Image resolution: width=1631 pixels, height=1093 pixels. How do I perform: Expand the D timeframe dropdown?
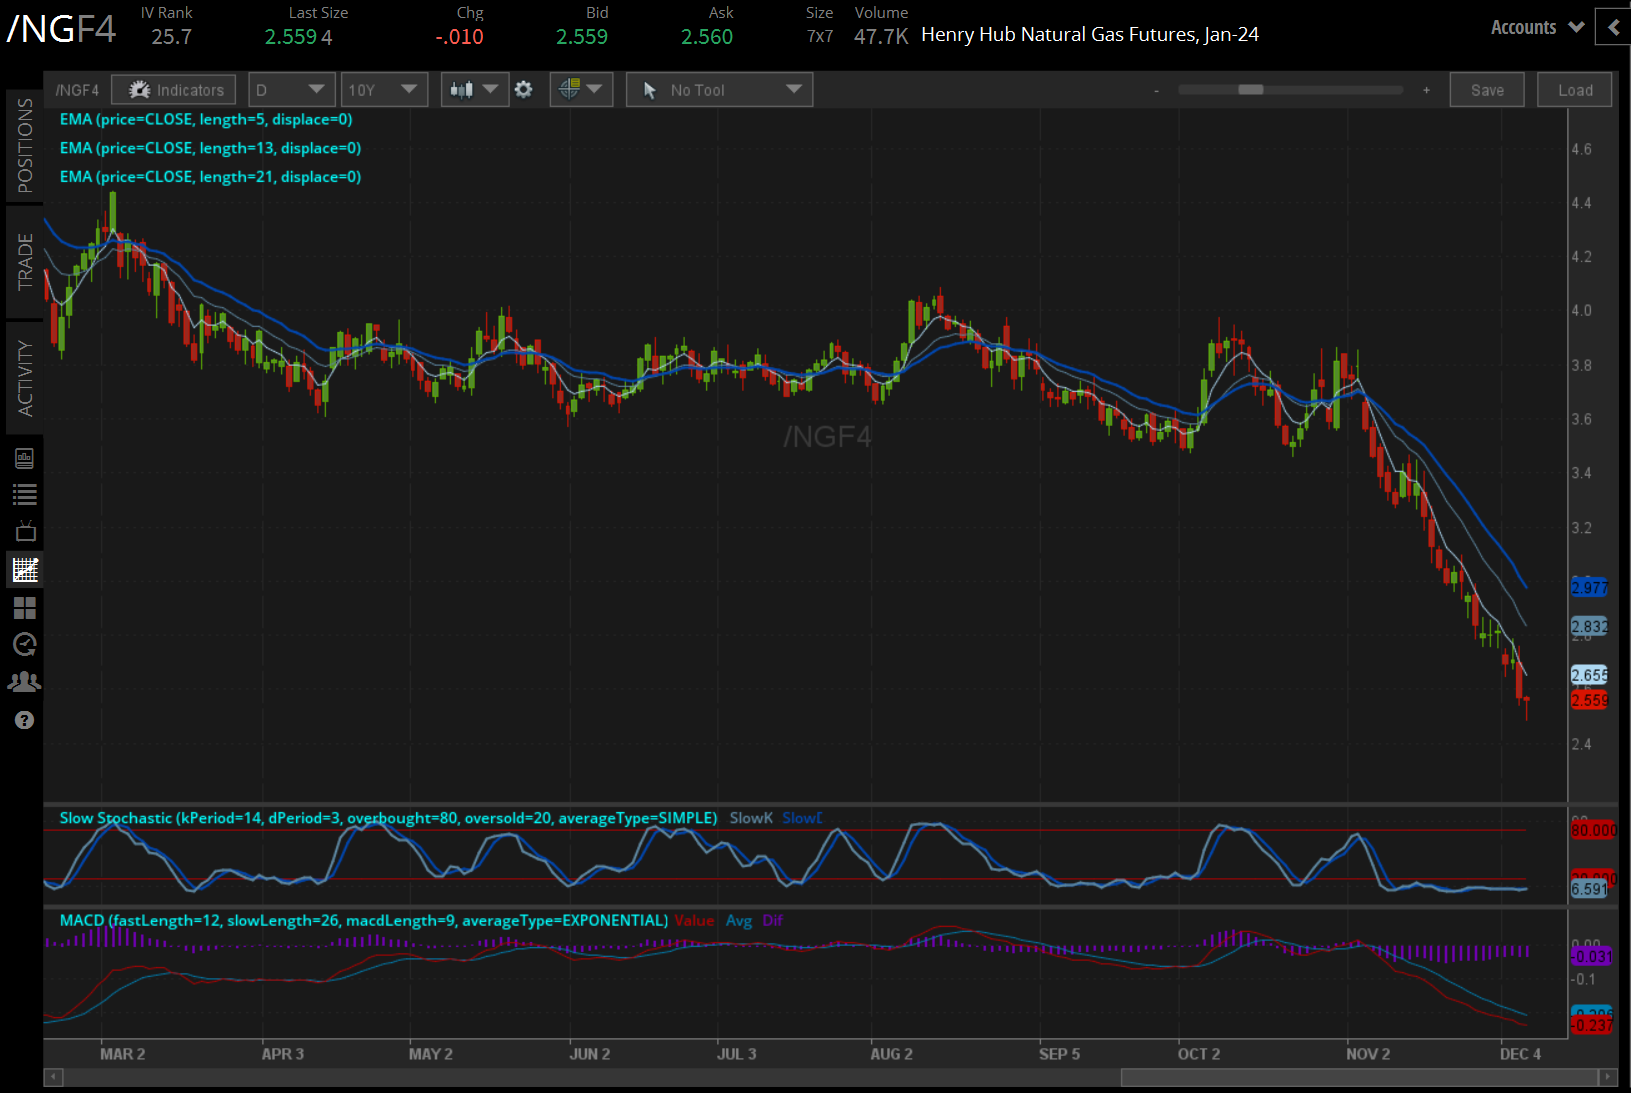[290, 90]
